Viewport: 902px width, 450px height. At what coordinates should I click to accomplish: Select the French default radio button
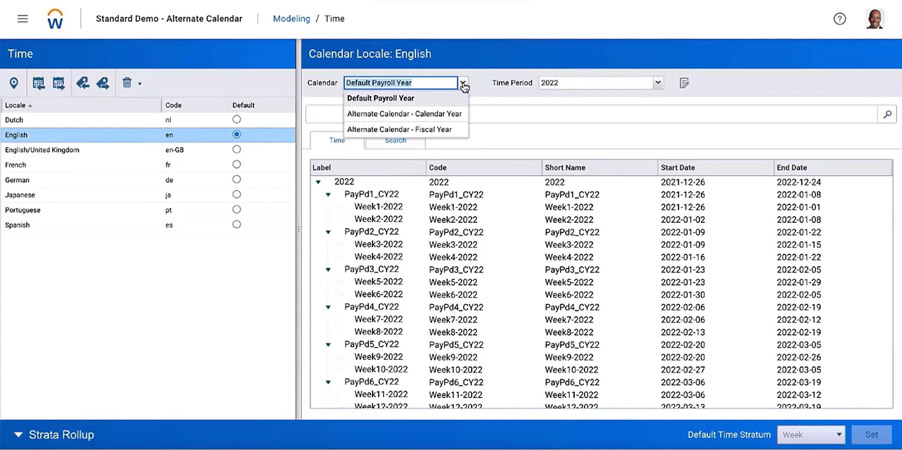click(x=237, y=165)
